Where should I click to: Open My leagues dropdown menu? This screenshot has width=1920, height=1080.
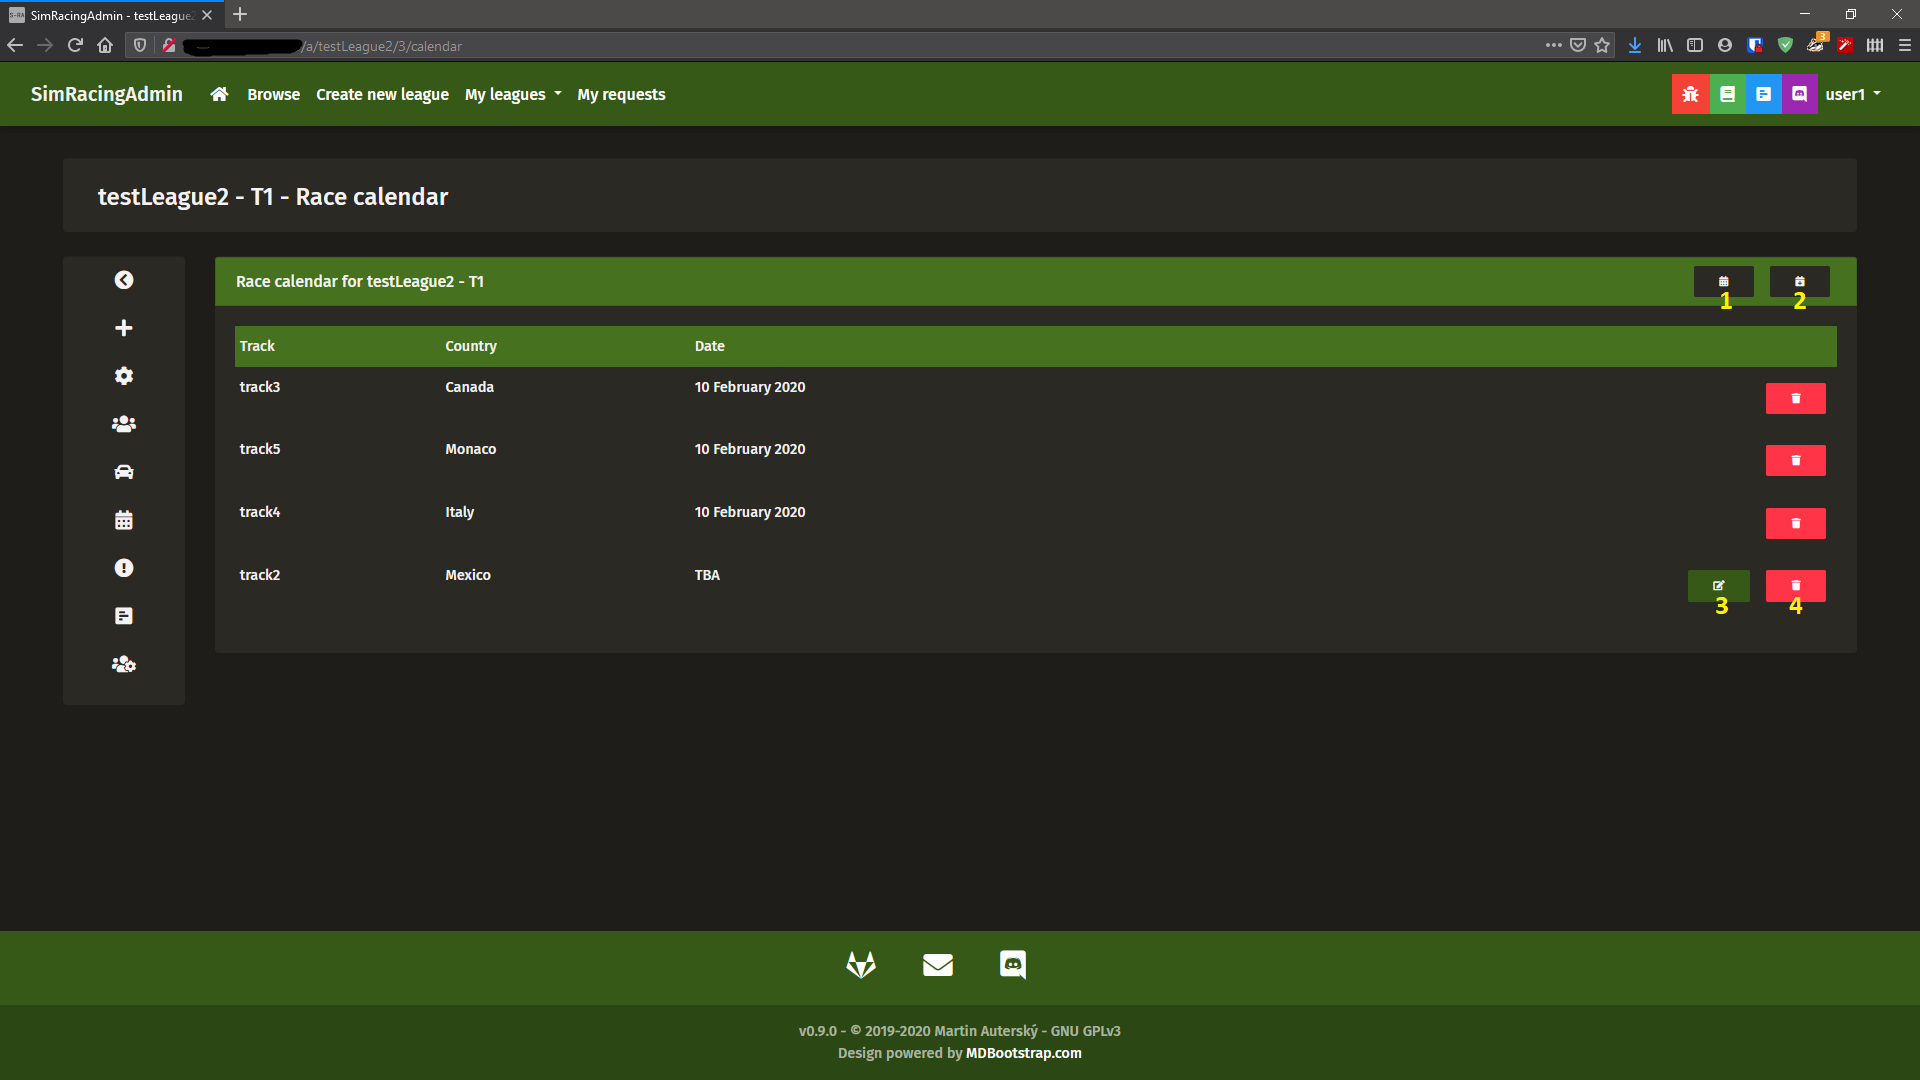pyautogui.click(x=513, y=94)
